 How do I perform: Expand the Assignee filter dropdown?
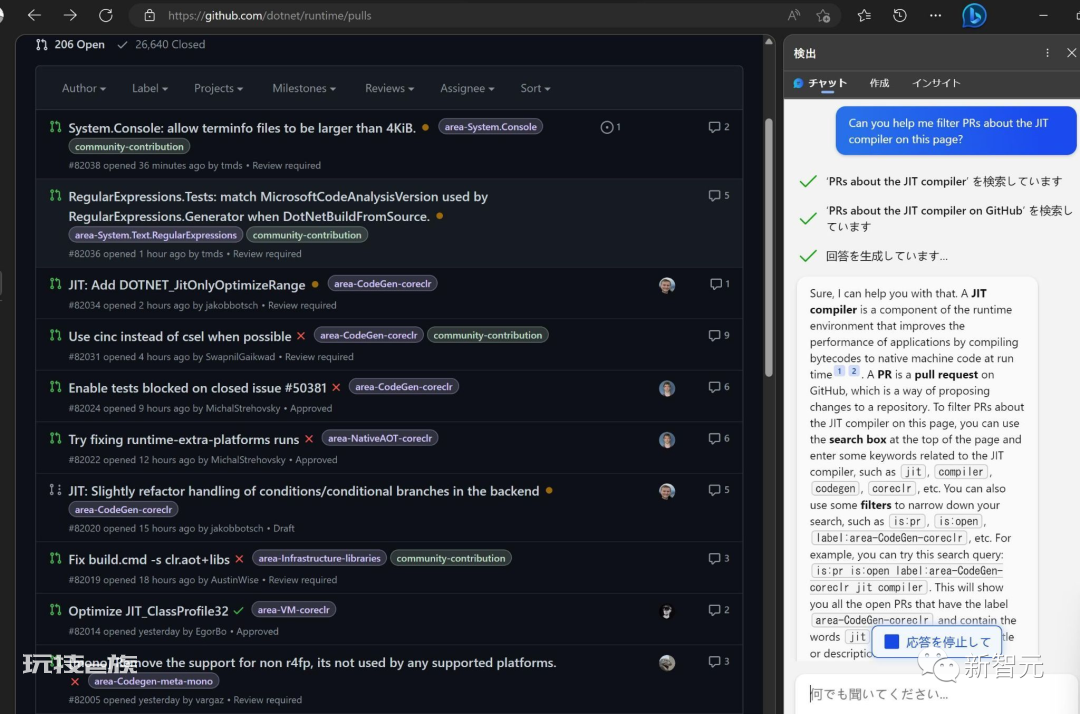click(x=467, y=88)
